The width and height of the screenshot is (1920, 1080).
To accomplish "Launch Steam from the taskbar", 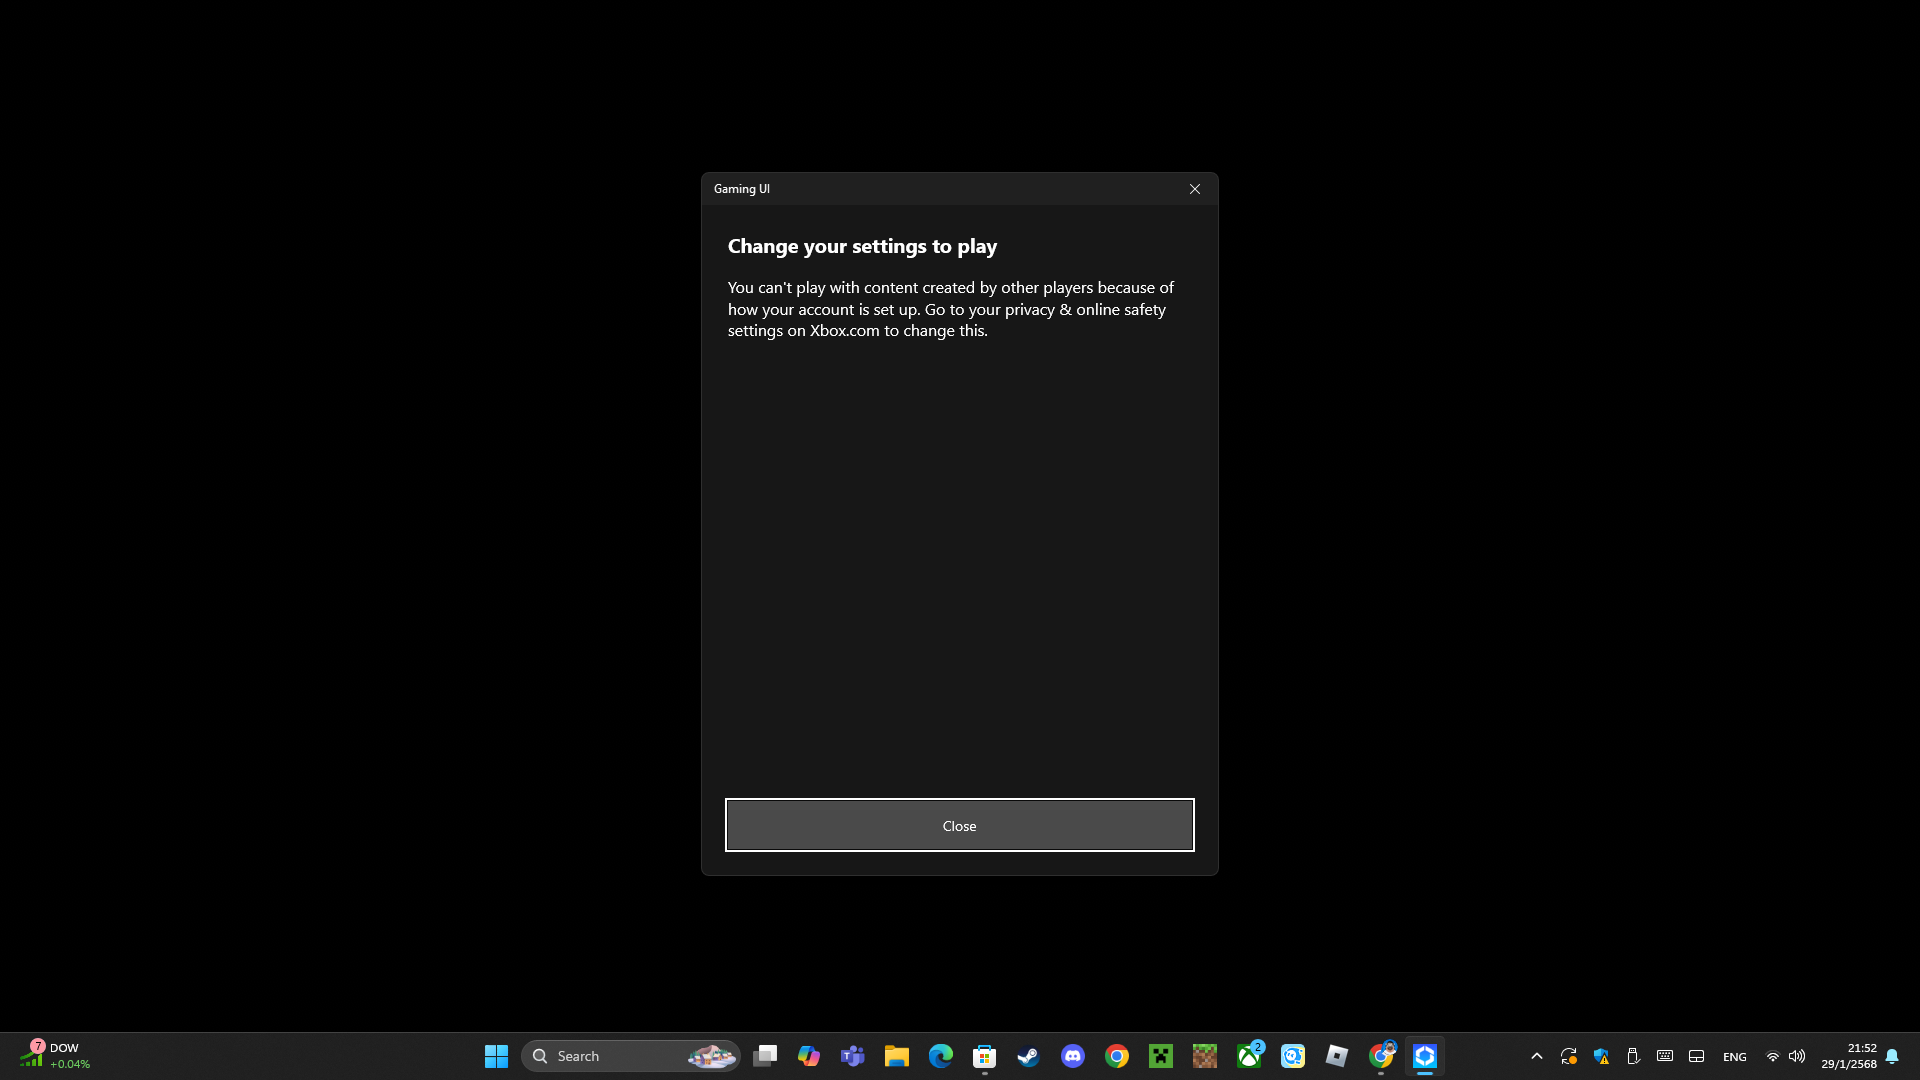I will (x=1029, y=1056).
